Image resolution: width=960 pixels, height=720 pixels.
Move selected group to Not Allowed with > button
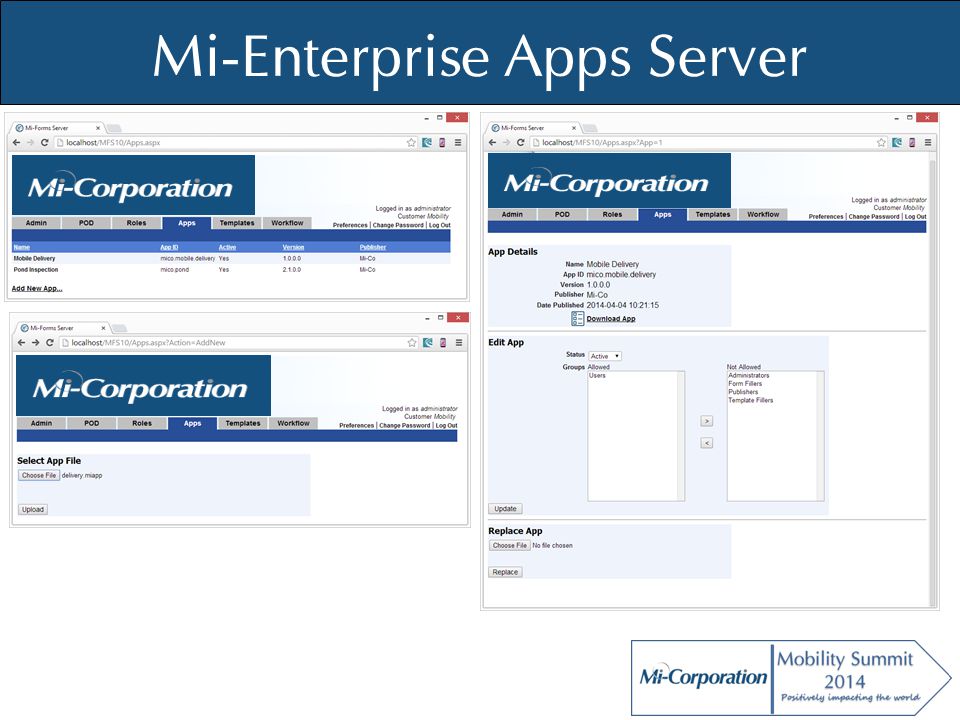tap(707, 421)
